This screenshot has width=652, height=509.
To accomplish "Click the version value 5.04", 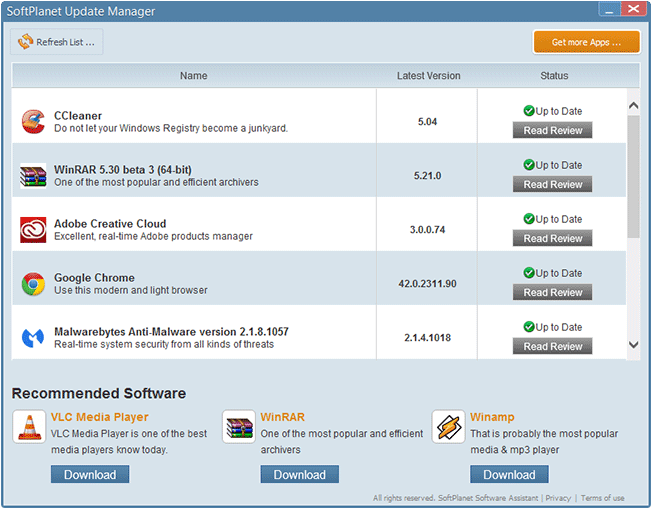I will tap(427, 121).
